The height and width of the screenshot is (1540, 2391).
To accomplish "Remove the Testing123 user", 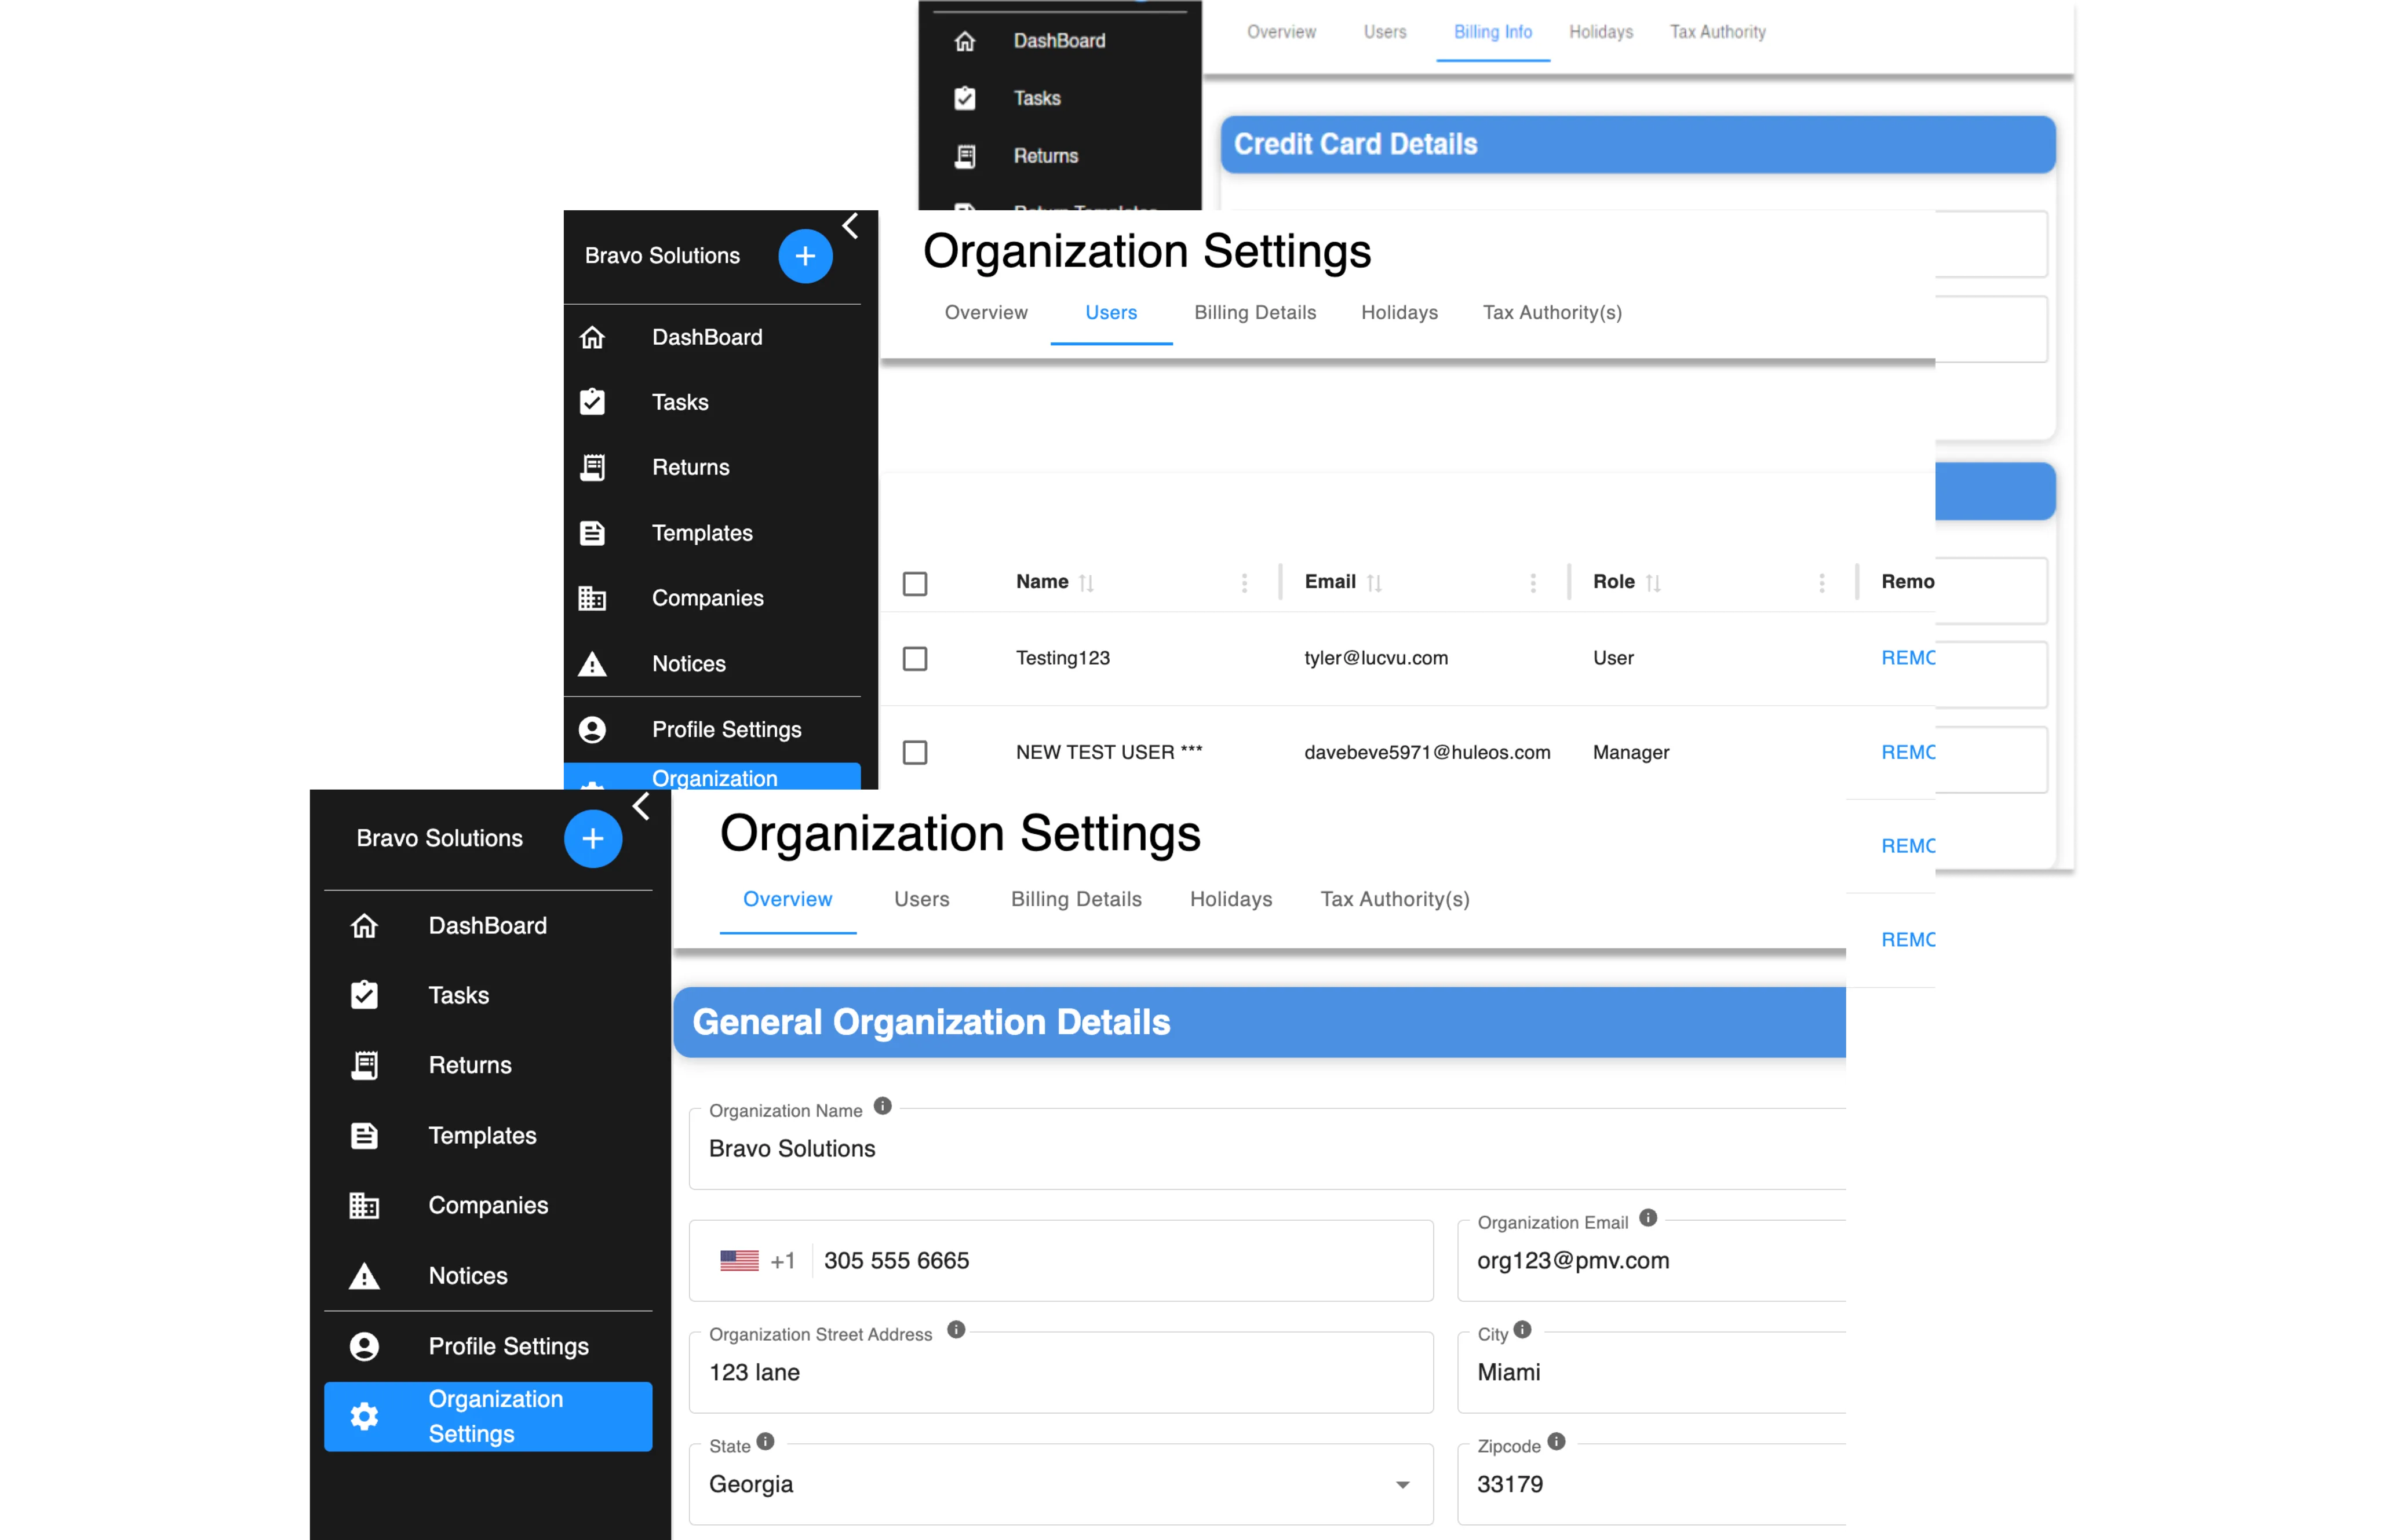I will coord(1906,658).
